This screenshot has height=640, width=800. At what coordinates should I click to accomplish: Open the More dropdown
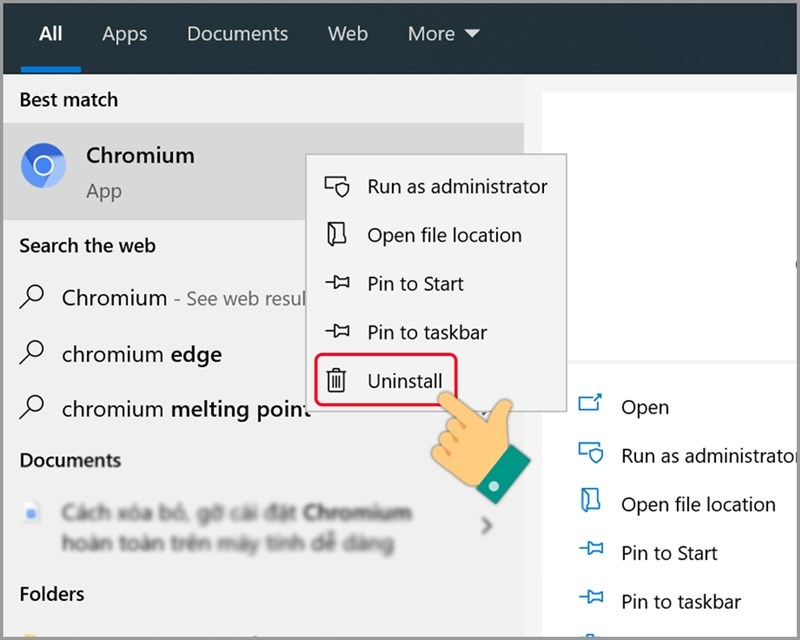[x=443, y=33]
